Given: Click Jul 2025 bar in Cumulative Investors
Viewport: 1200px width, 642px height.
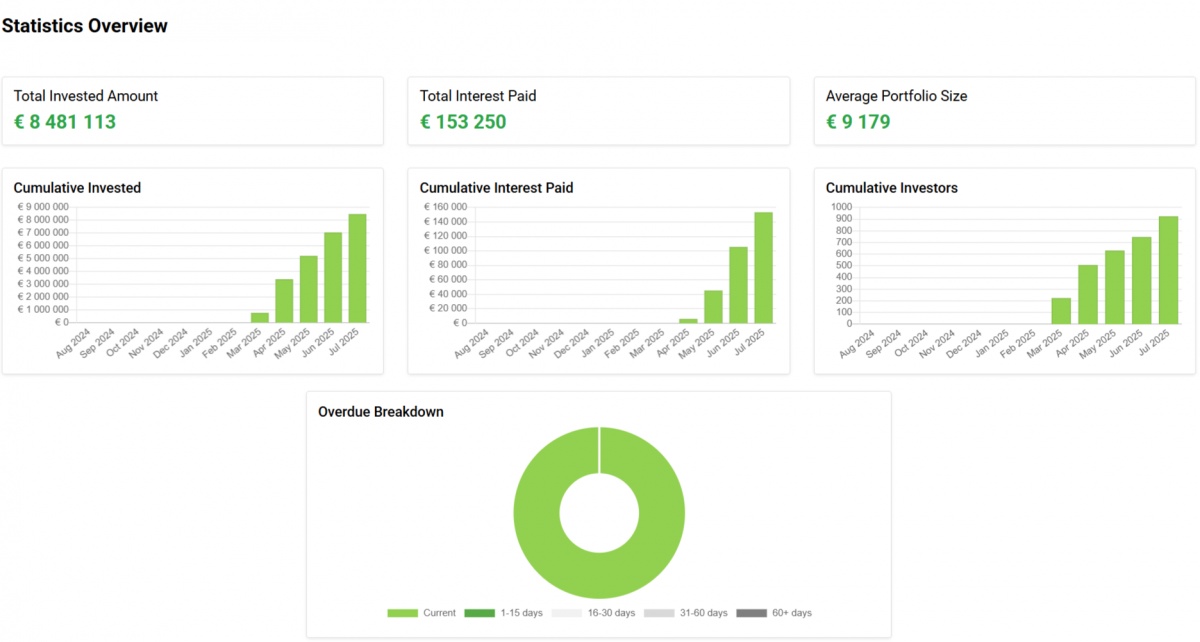Looking at the screenshot, I should [x=1168, y=270].
